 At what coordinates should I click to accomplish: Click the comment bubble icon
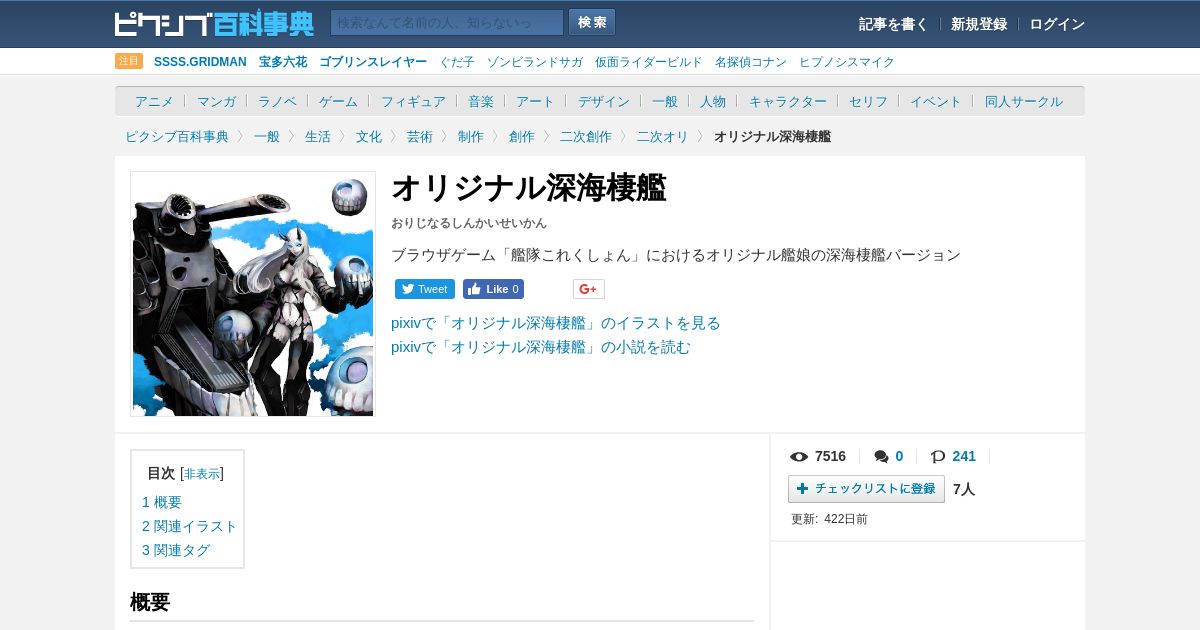881,457
